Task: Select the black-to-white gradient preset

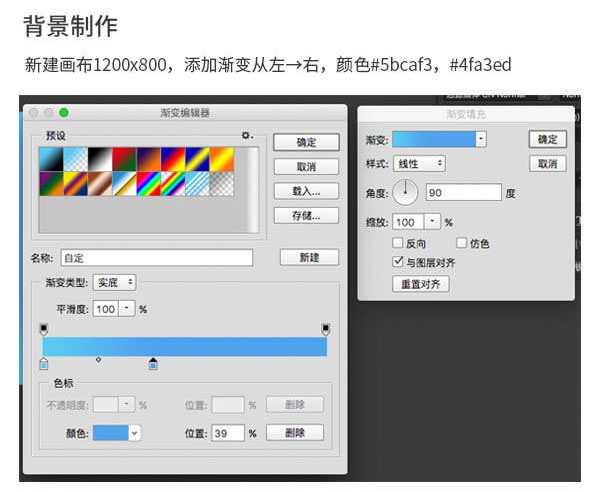Action: (100, 159)
